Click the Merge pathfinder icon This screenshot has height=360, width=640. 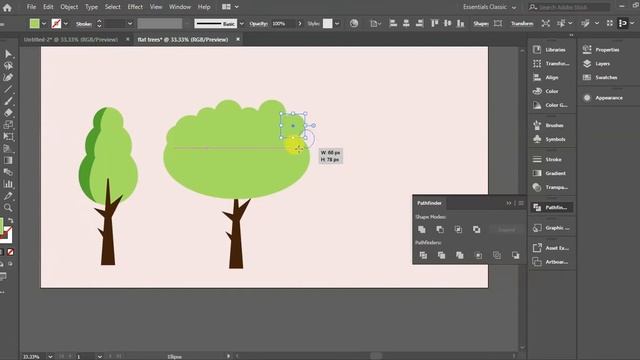(x=460, y=255)
